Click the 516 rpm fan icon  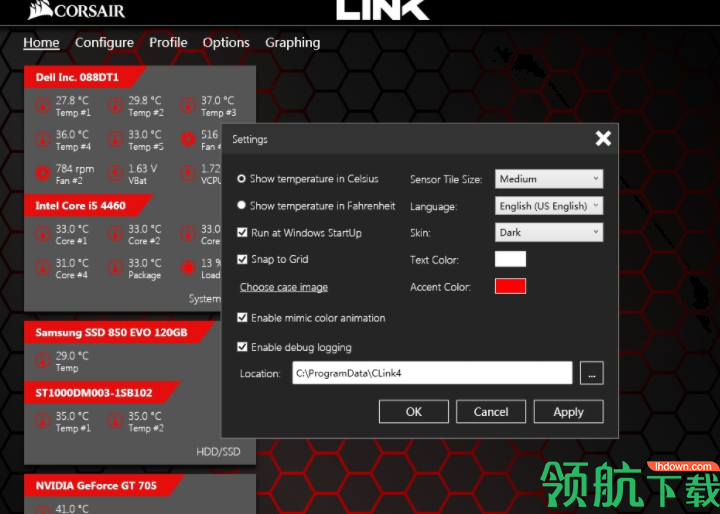tap(188, 140)
